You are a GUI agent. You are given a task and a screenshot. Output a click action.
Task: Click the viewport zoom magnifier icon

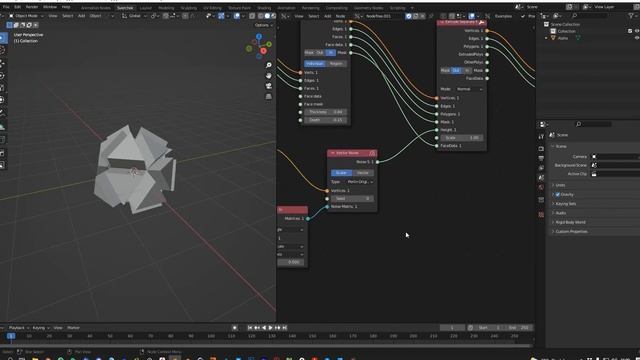(269, 65)
